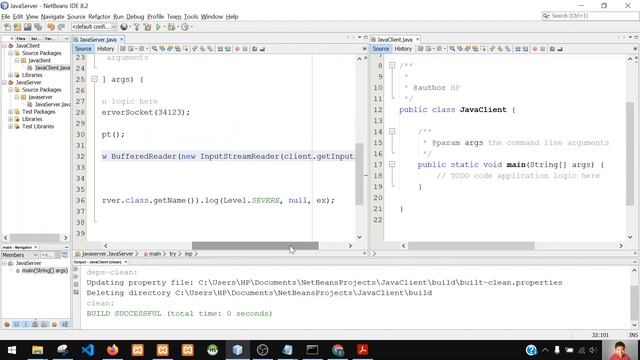Click the Debug Project toolbar icon
Screen dimensions: 640x360
(x=171, y=27)
